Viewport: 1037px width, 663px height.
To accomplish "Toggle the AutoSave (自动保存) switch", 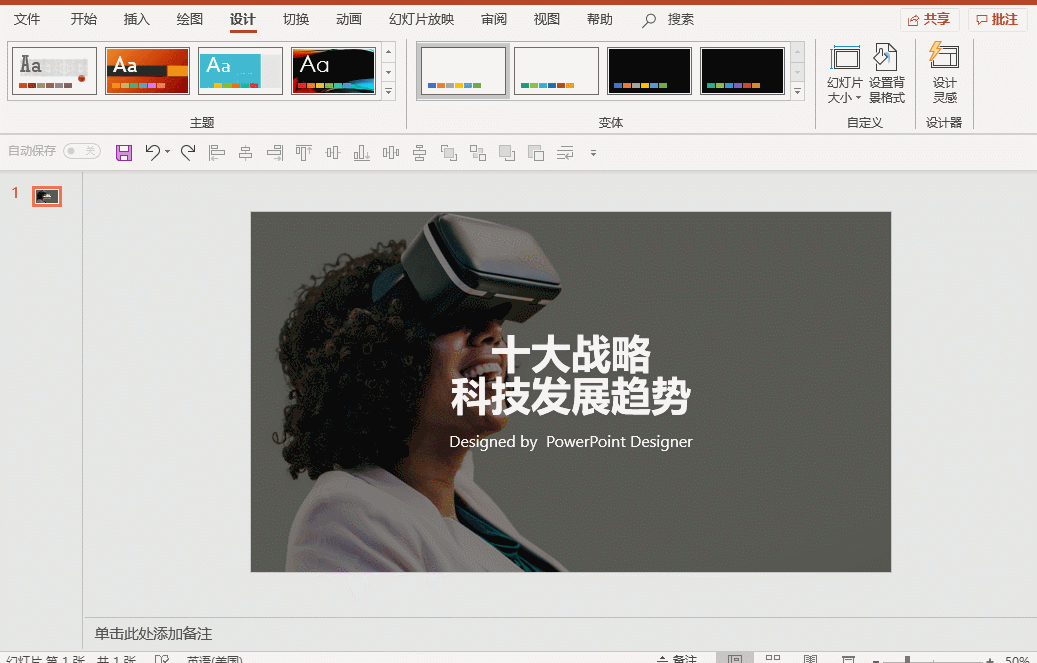I will click(x=81, y=151).
